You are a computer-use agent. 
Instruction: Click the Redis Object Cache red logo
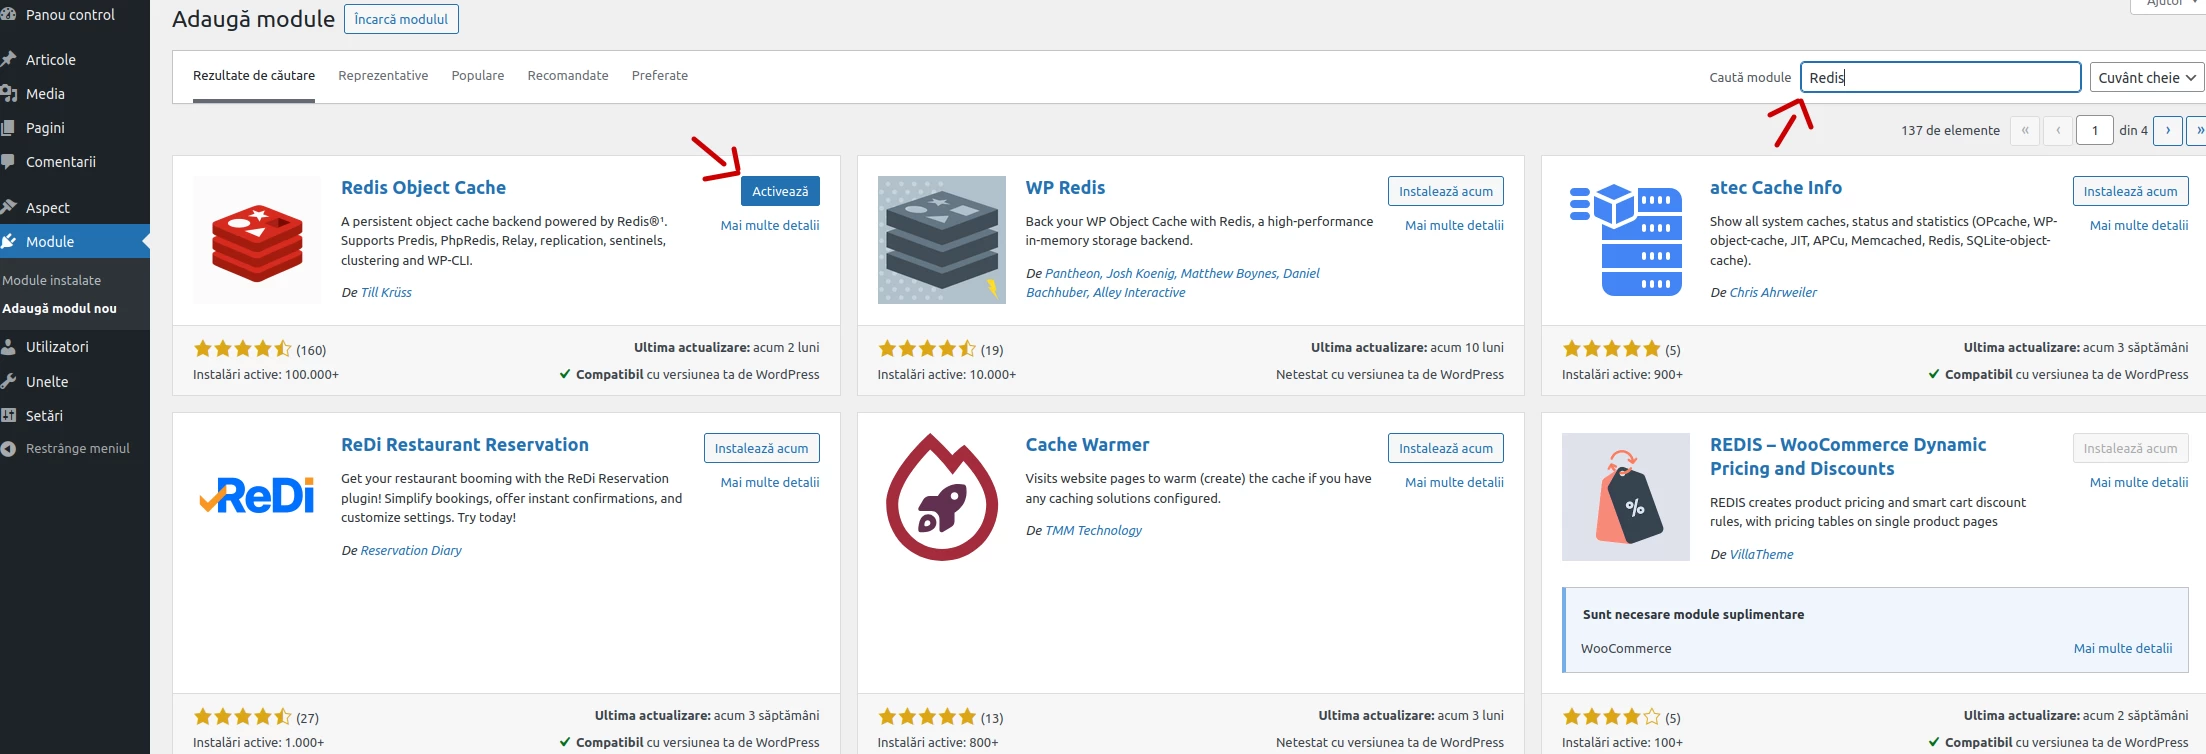pos(257,240)
